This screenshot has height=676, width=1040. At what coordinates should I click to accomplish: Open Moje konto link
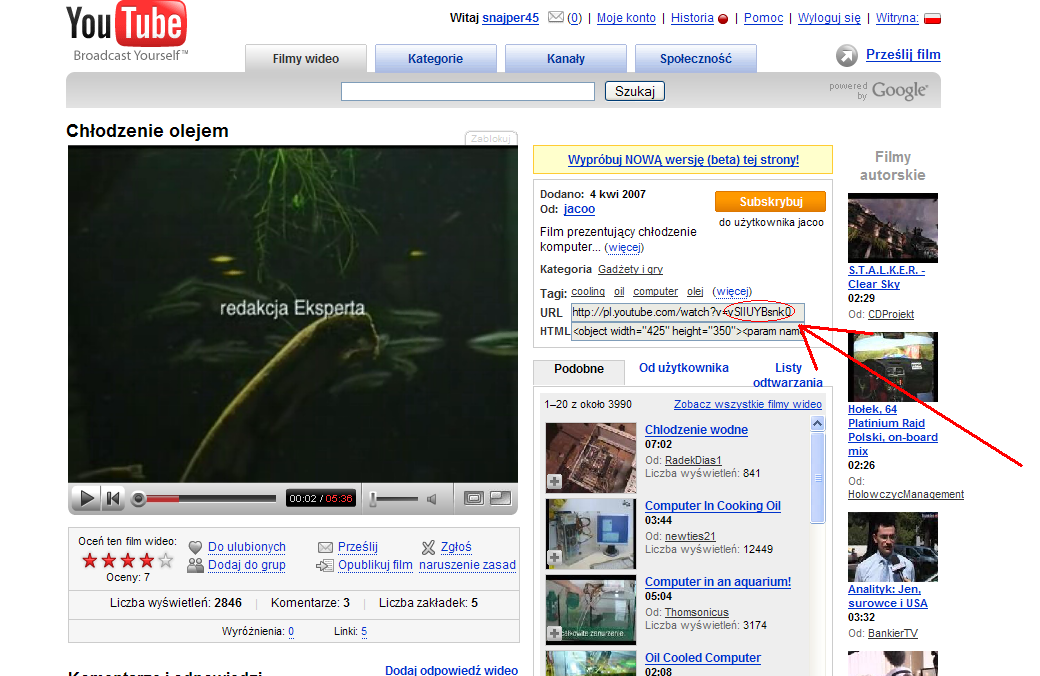tap(626, 18)
